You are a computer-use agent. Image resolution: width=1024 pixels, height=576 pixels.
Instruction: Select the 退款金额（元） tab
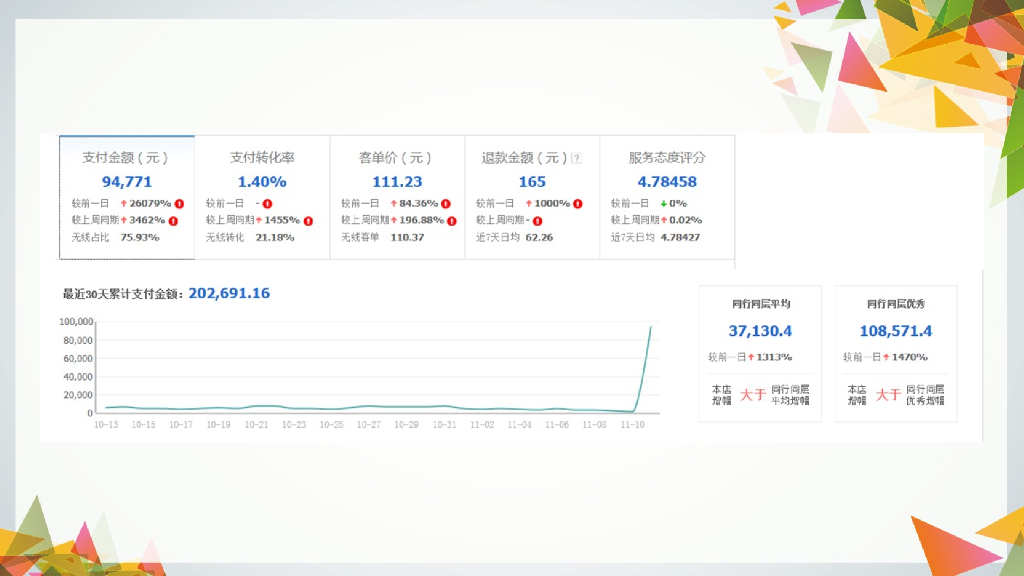click(524, 158)
